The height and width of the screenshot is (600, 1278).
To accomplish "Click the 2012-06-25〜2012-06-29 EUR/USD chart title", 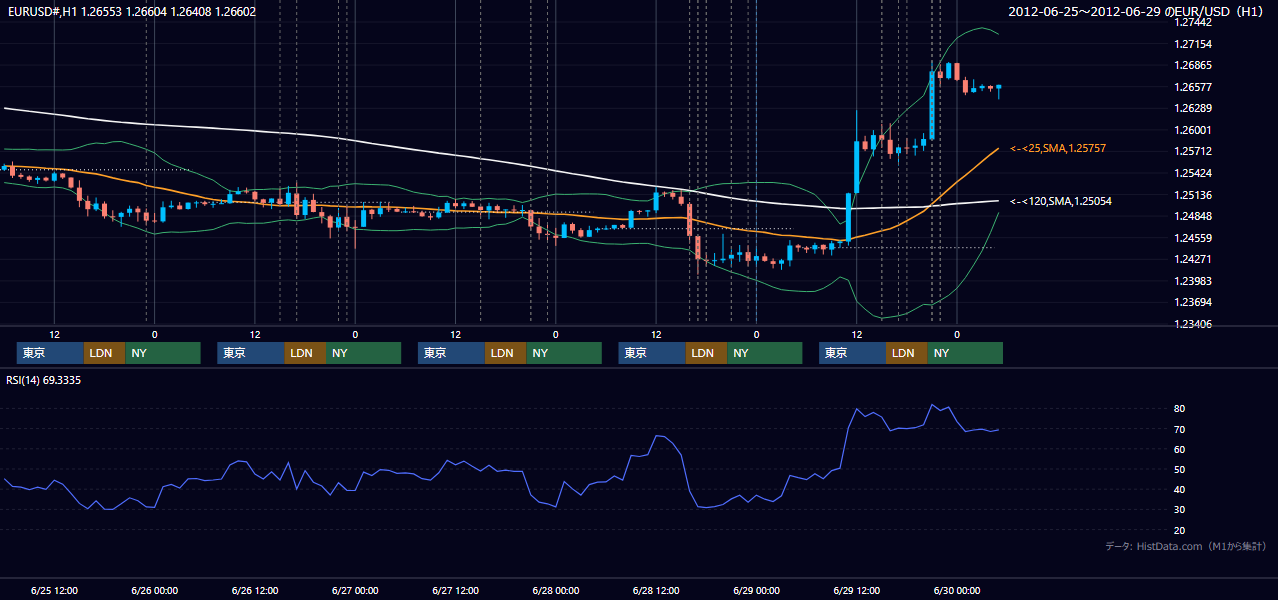I will pyautogui.click(x=1137, y=12).
